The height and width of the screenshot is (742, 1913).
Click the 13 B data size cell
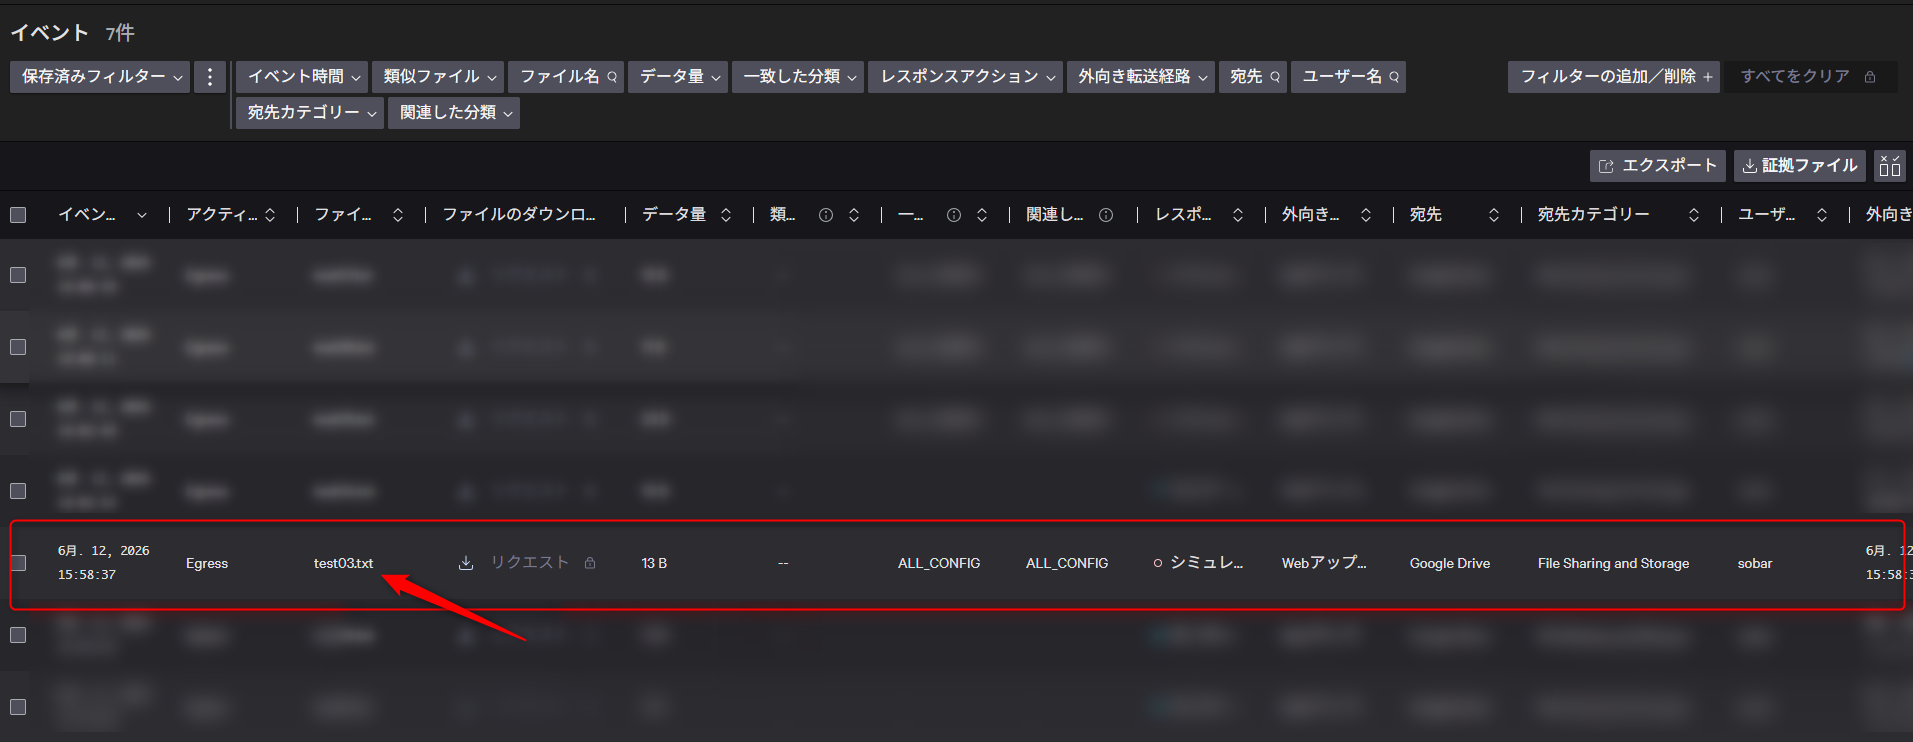[654, 564]
